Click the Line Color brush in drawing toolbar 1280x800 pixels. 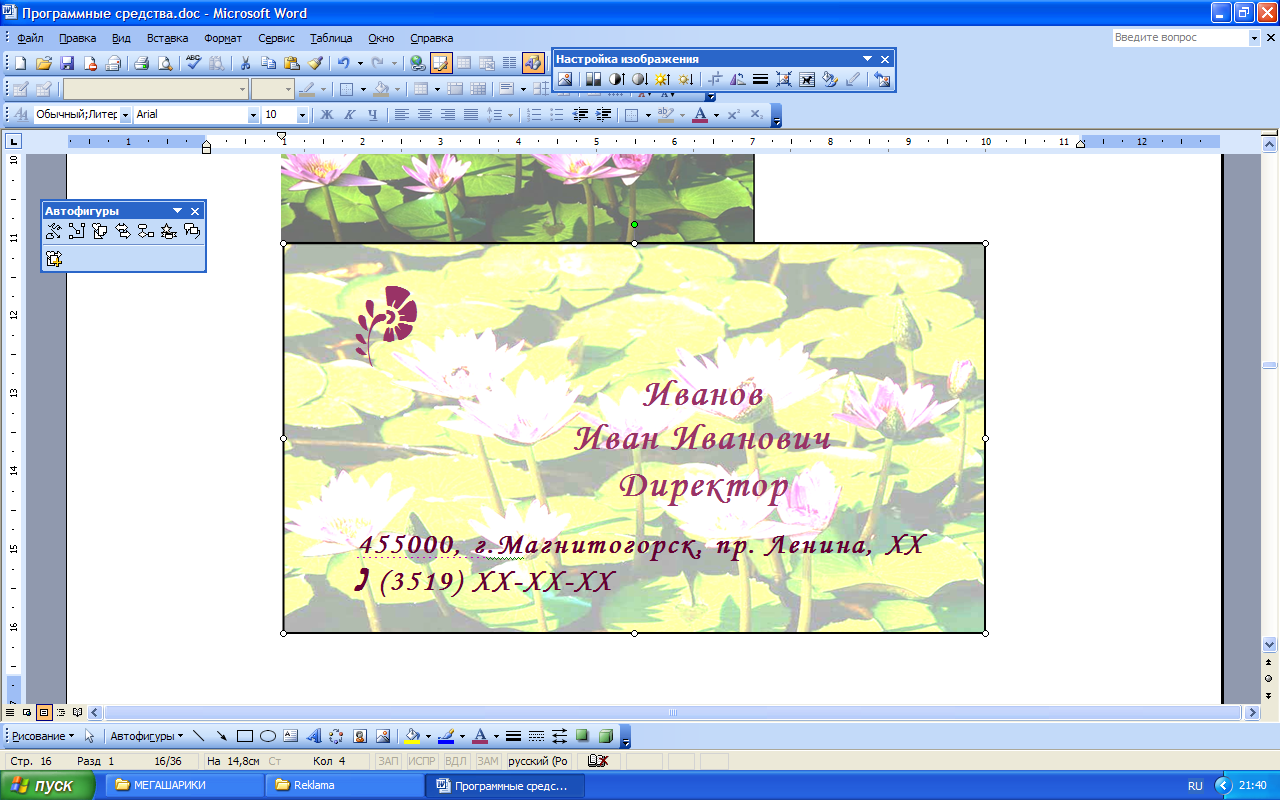(x=445, y=736)
